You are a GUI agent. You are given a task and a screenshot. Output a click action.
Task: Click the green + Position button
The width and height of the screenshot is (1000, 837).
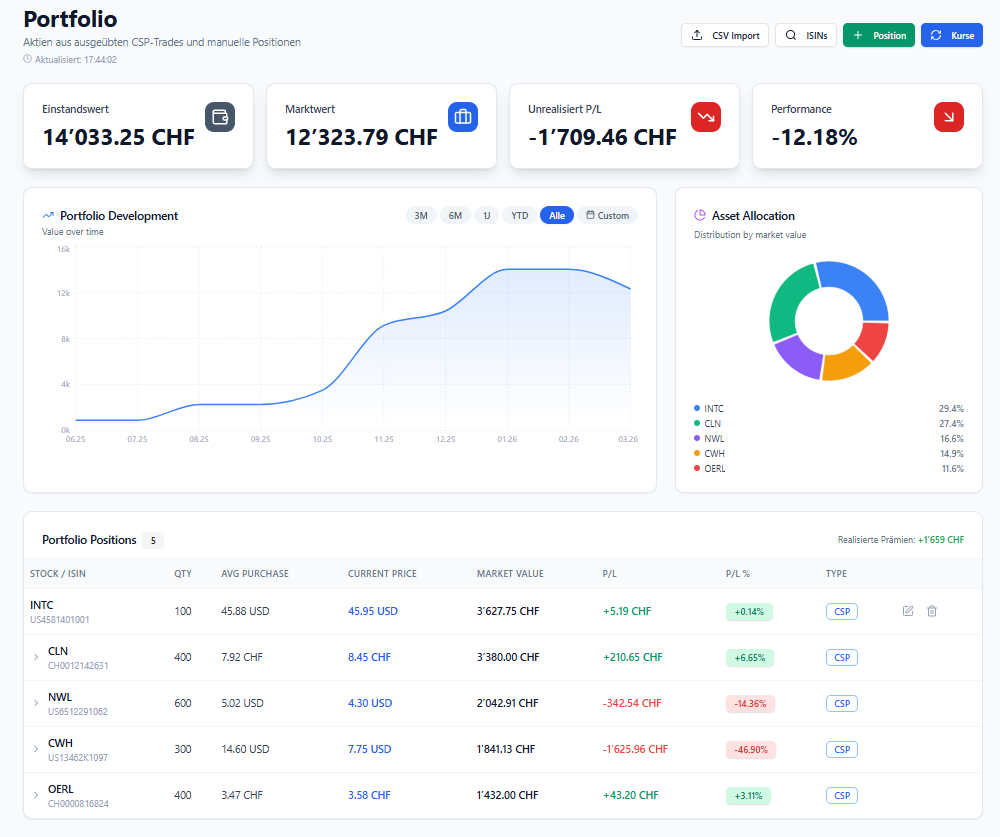tap(878, 35)
